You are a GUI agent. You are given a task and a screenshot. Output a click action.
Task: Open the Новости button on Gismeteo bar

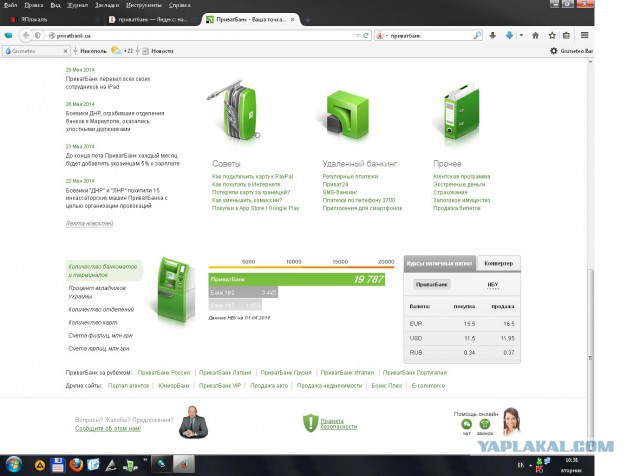[x=158, y=51]
